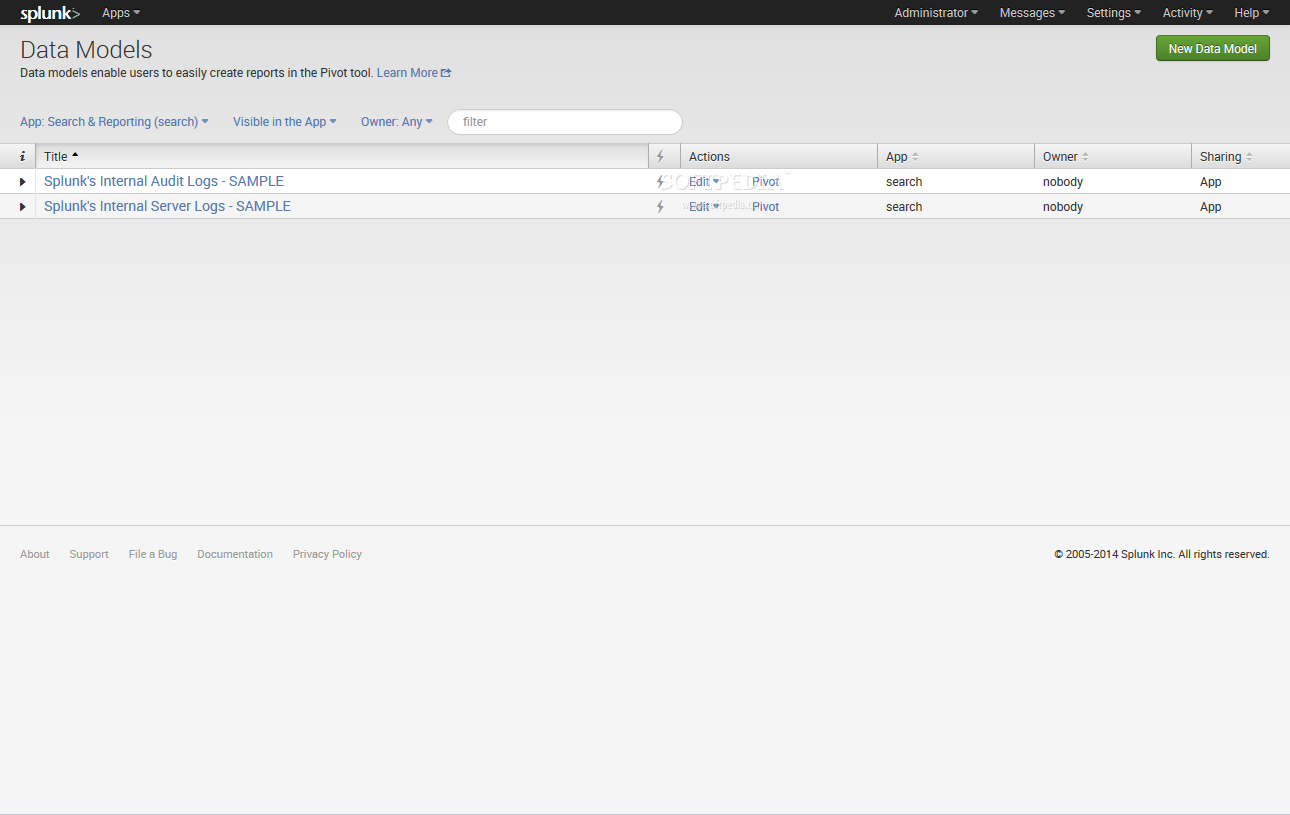The image size is (1290, 815).
Task: Click the Splunk logo
Action: coord(50,13)
